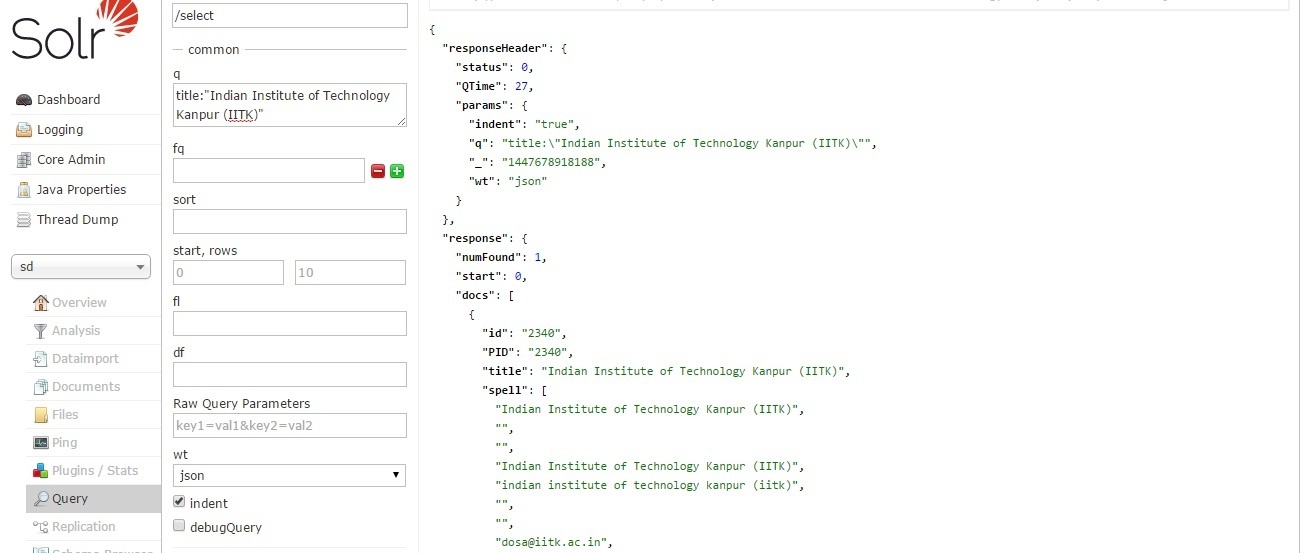Image resolution: width=1306 pixels, height=553 pixels.
Task: Open the Dataimport link
Action: coord(85,359)
